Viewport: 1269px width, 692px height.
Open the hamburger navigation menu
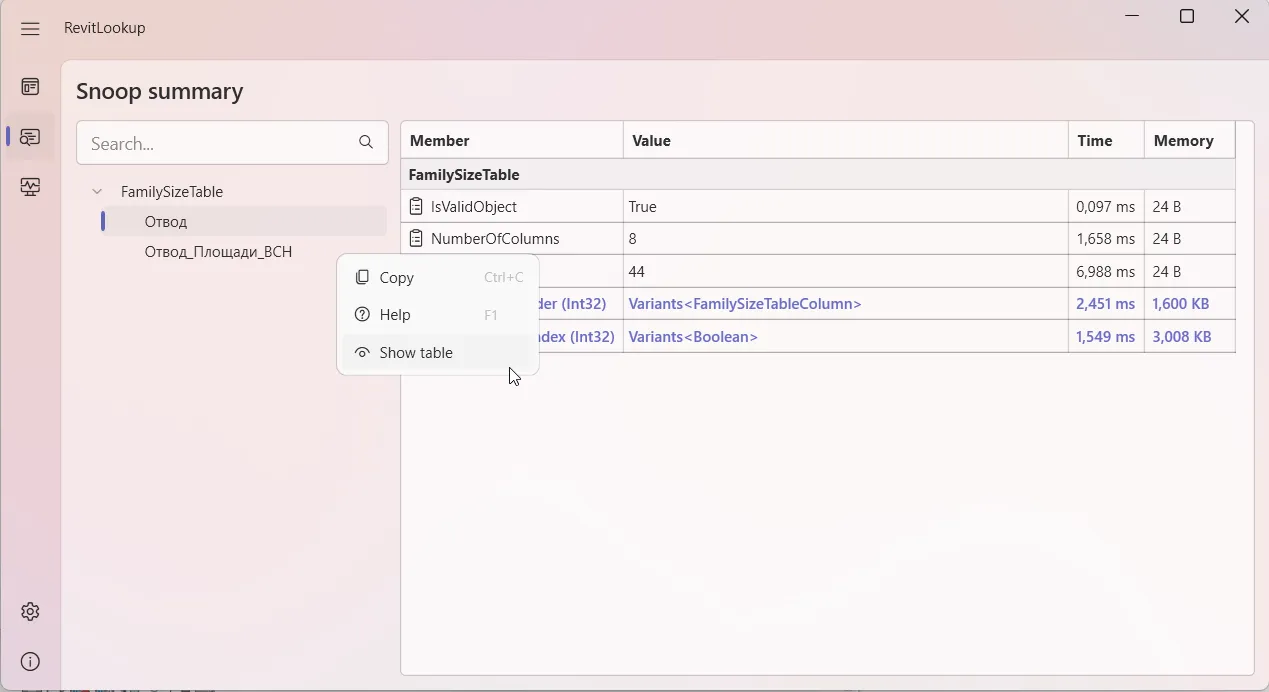(30, 29)
